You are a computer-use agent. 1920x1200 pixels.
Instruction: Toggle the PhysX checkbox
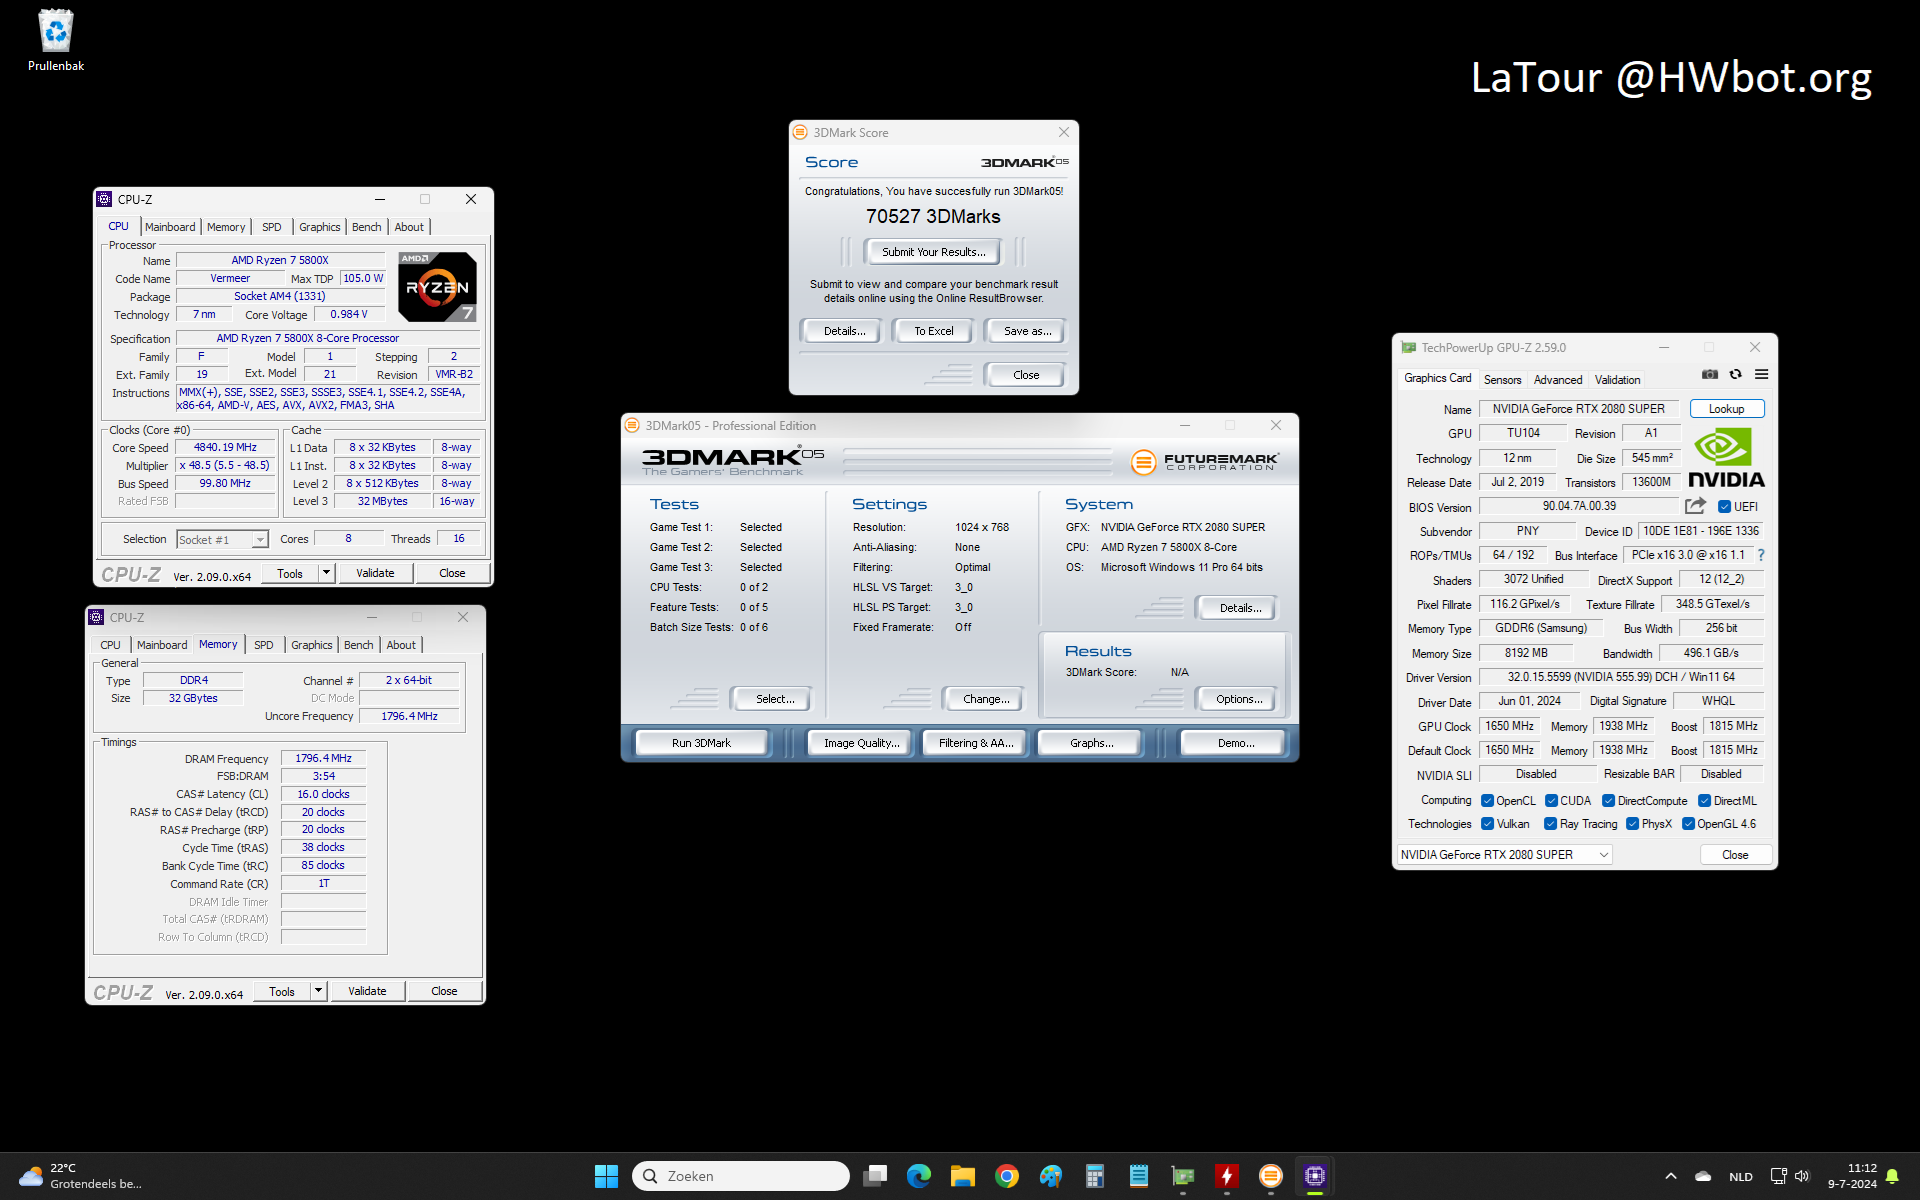coord(1632,824)
